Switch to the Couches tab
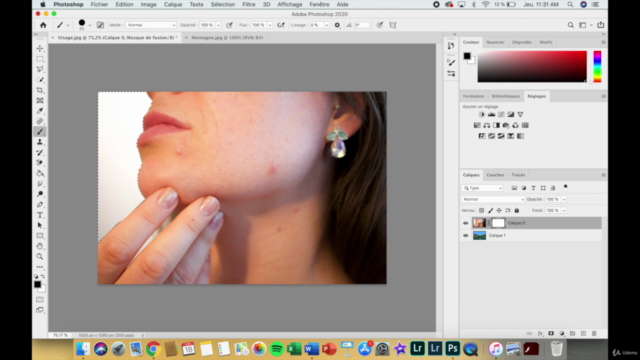Screen dimensions: 640x360 pyautogui.click(x=495, y=175)
